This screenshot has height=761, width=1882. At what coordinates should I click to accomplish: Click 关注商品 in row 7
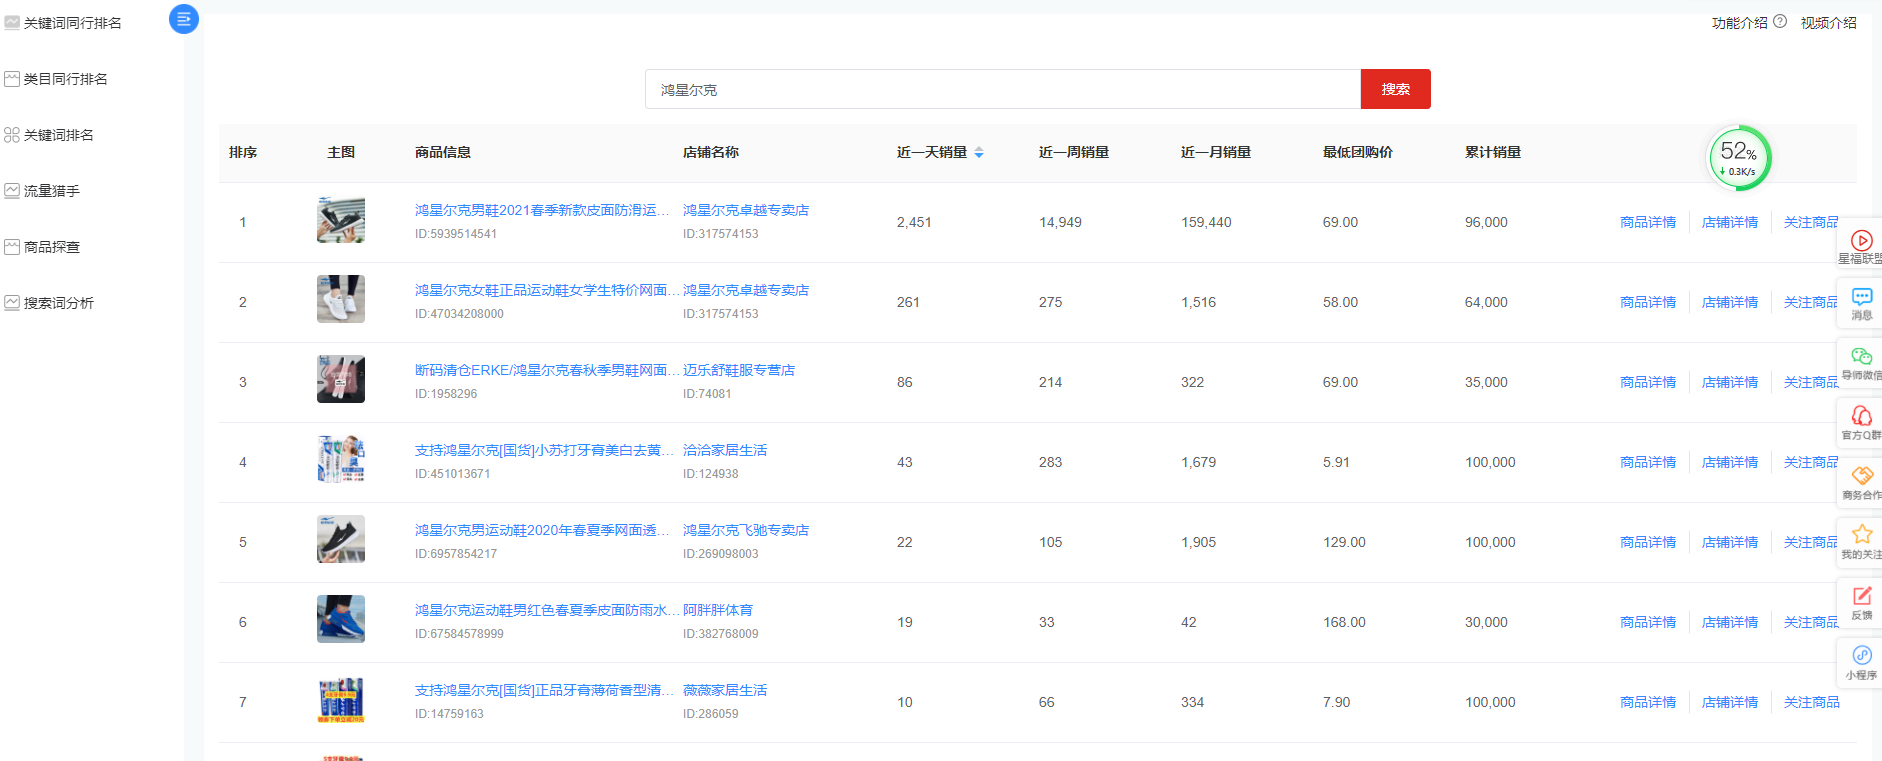tap(1812, 702)
